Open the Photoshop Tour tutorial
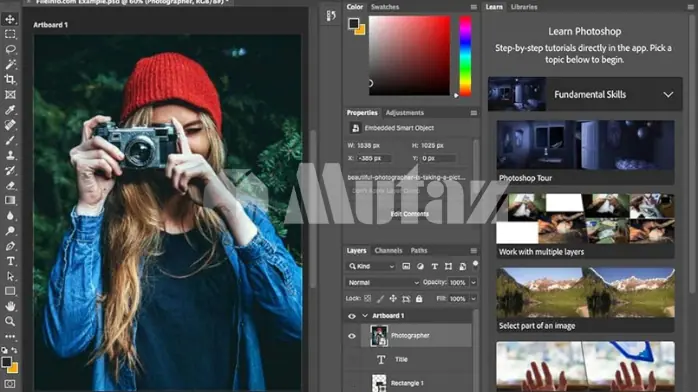The height and width of the screenshot is (392, 698). click(x=585, y=152)
